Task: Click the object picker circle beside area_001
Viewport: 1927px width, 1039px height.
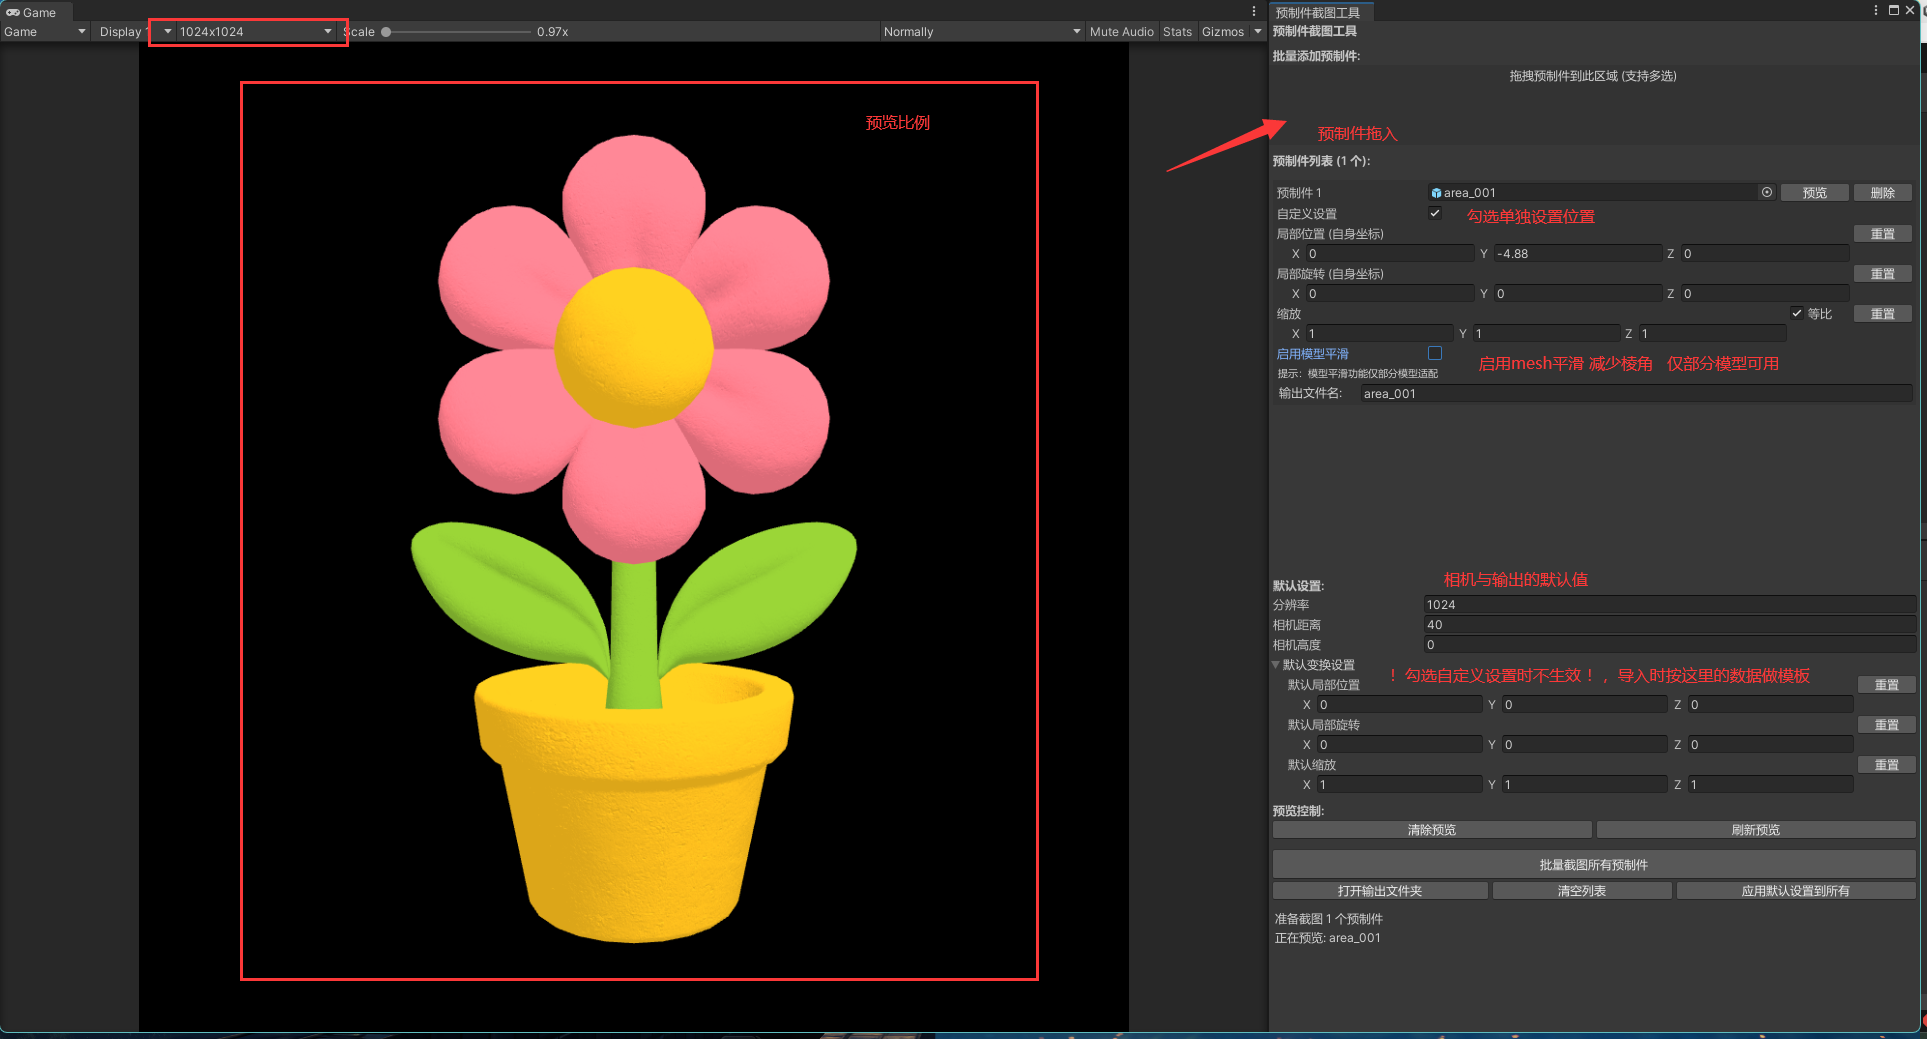Action: point(1767,193)
